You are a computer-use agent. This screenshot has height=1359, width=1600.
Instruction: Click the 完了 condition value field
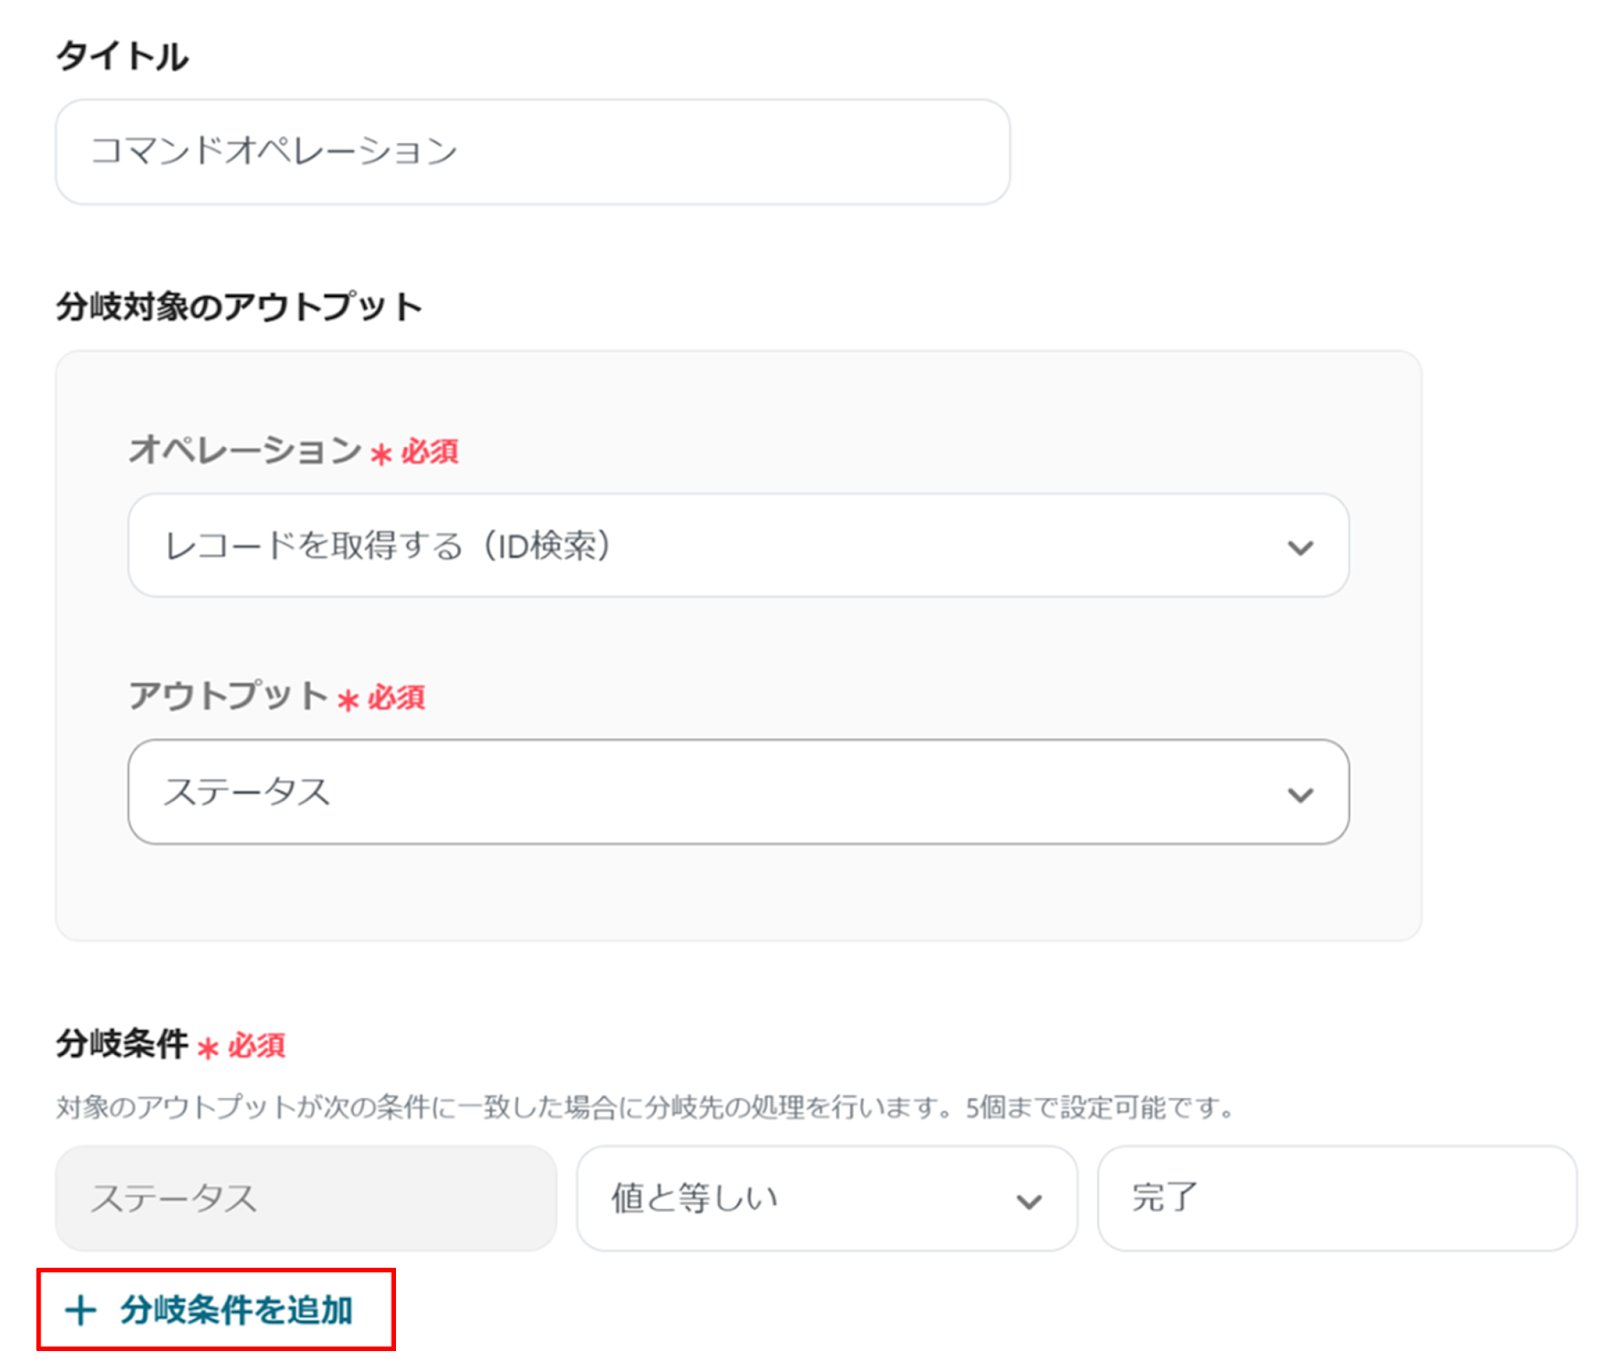[x=1336, y=1198]
